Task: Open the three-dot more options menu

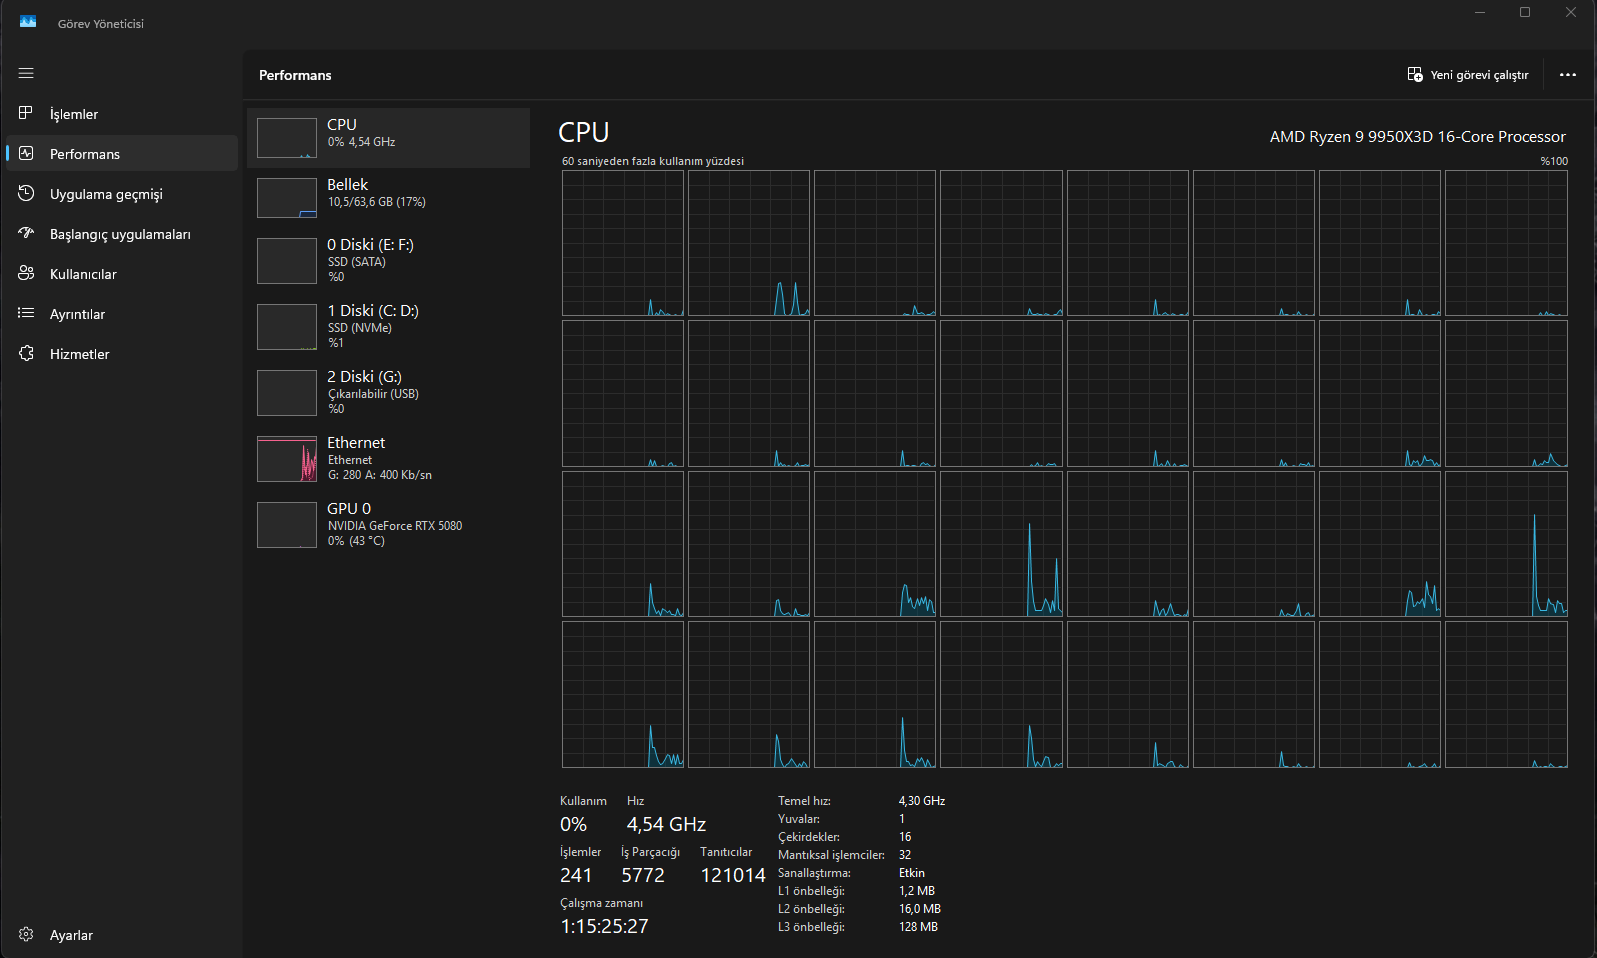Action: [x=1567, y=75]
